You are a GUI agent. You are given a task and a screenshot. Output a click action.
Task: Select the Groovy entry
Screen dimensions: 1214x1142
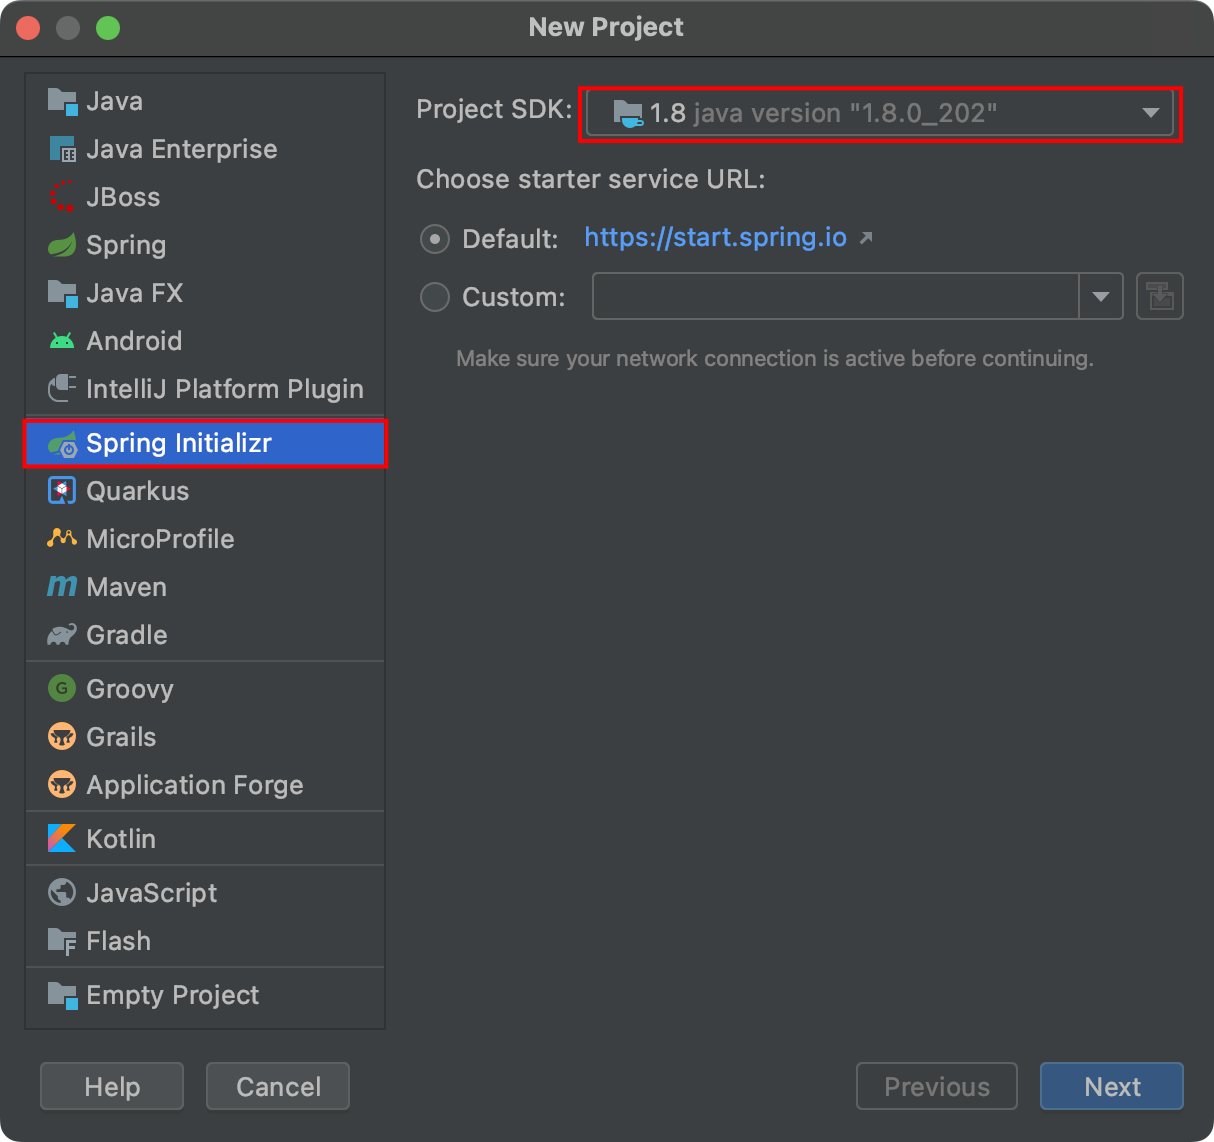point(205,689)
